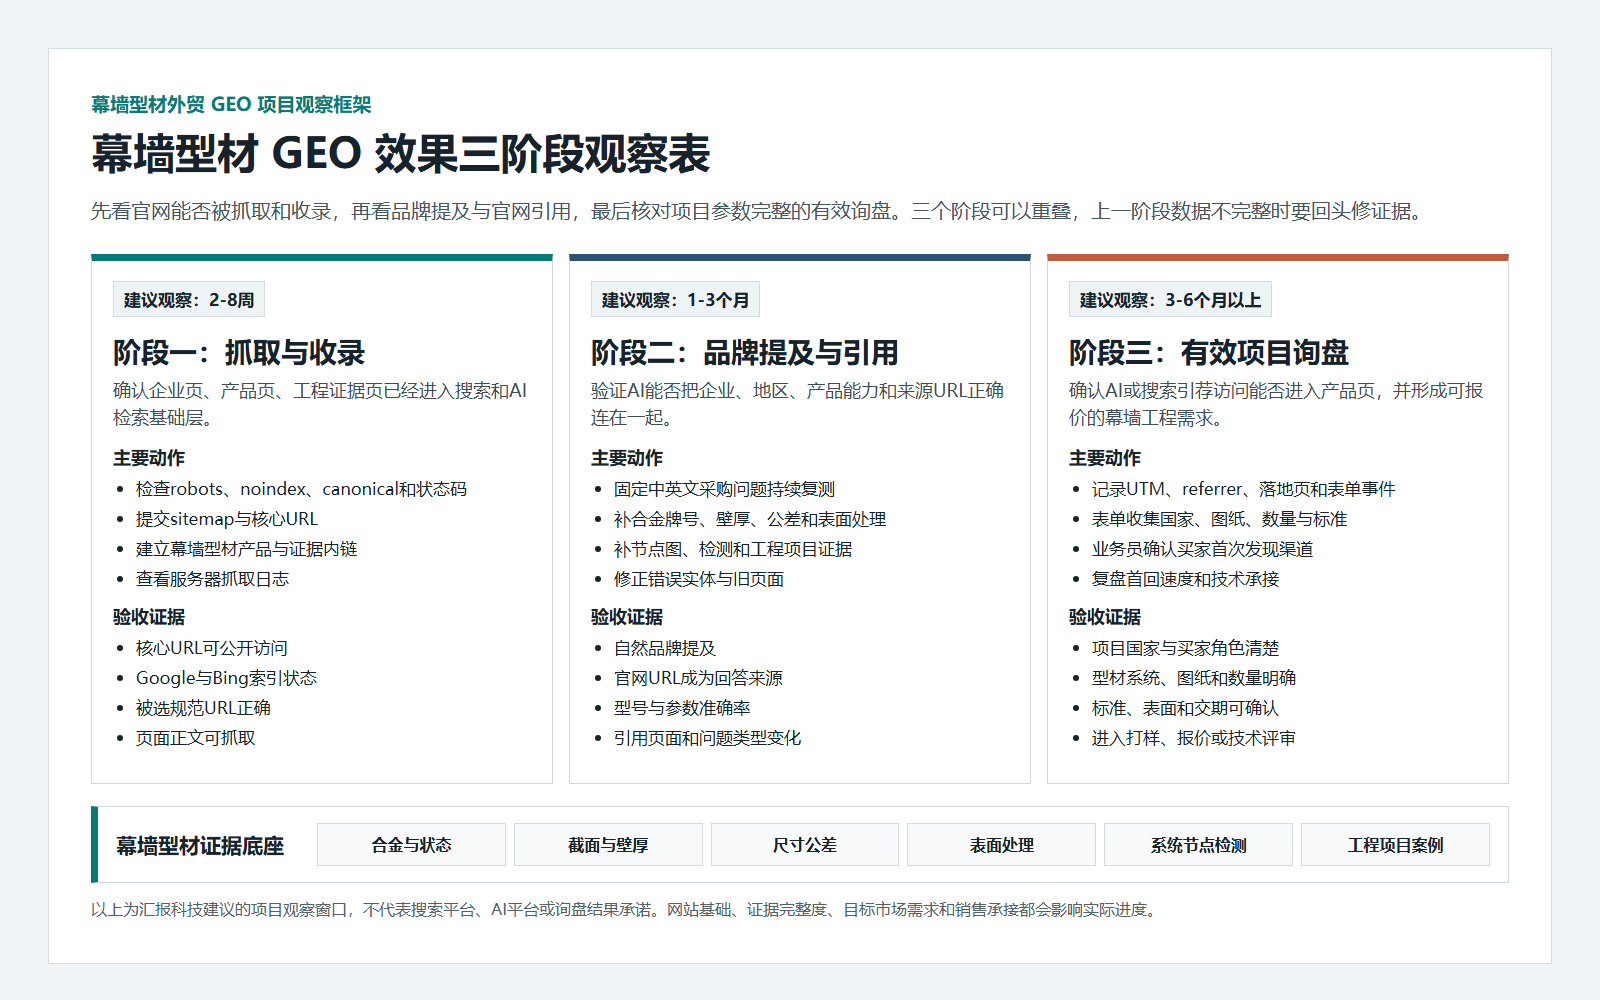Click 复盘首回速度和技术承接 item

tap(1185, 579)
